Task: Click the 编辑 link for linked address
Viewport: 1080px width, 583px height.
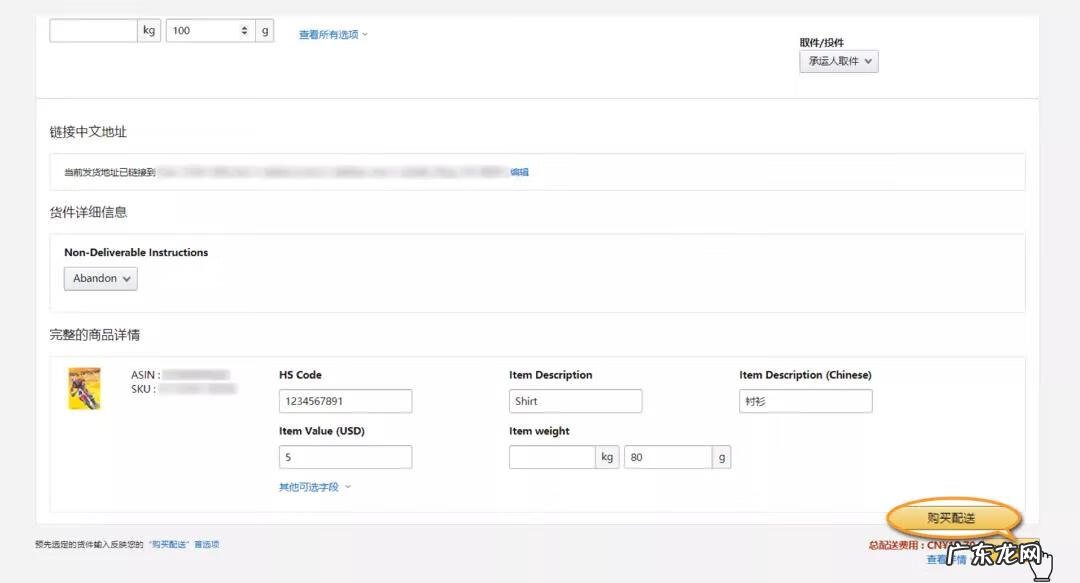Action: tap(519, 172)
